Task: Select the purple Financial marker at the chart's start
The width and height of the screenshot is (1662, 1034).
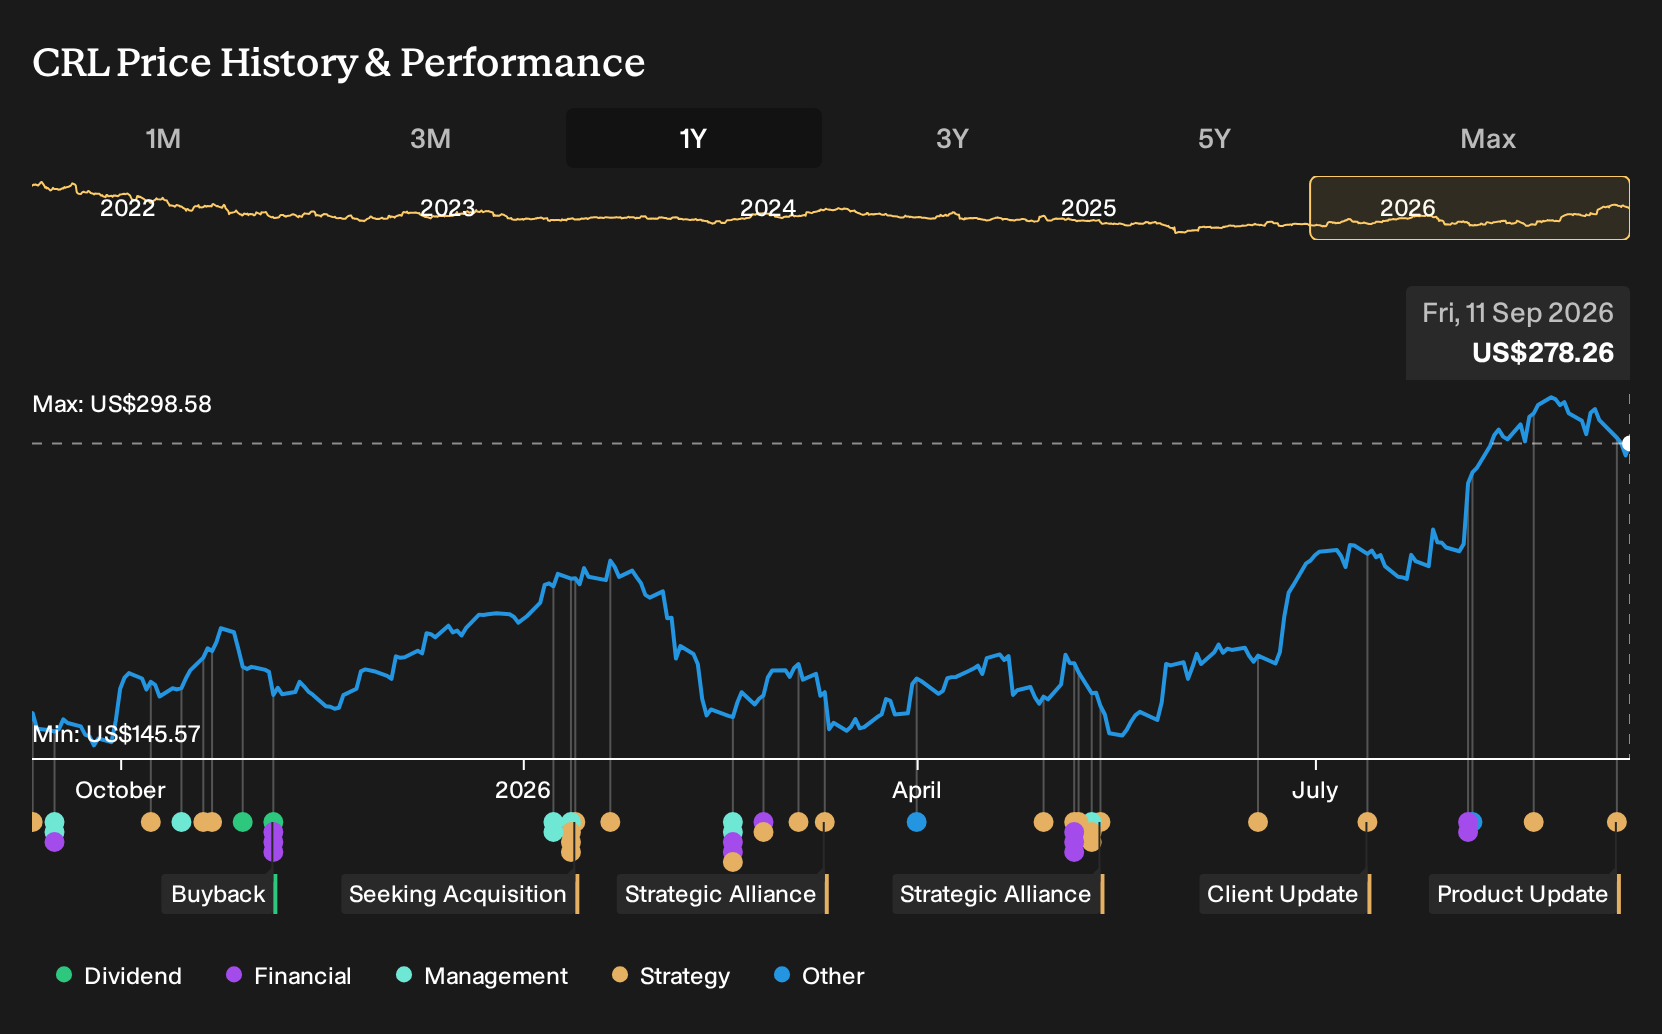Action: 54,843
